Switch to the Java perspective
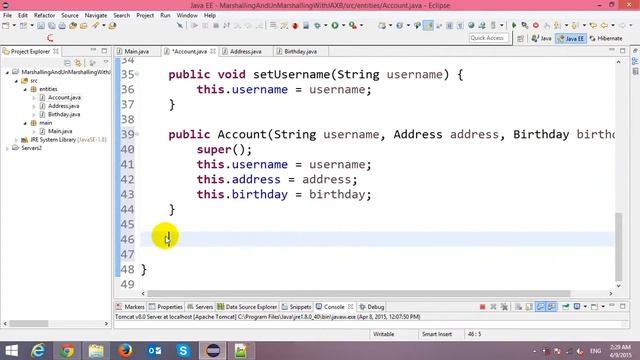640x360 pixels. pyautogui.click(x=542, y=38)
